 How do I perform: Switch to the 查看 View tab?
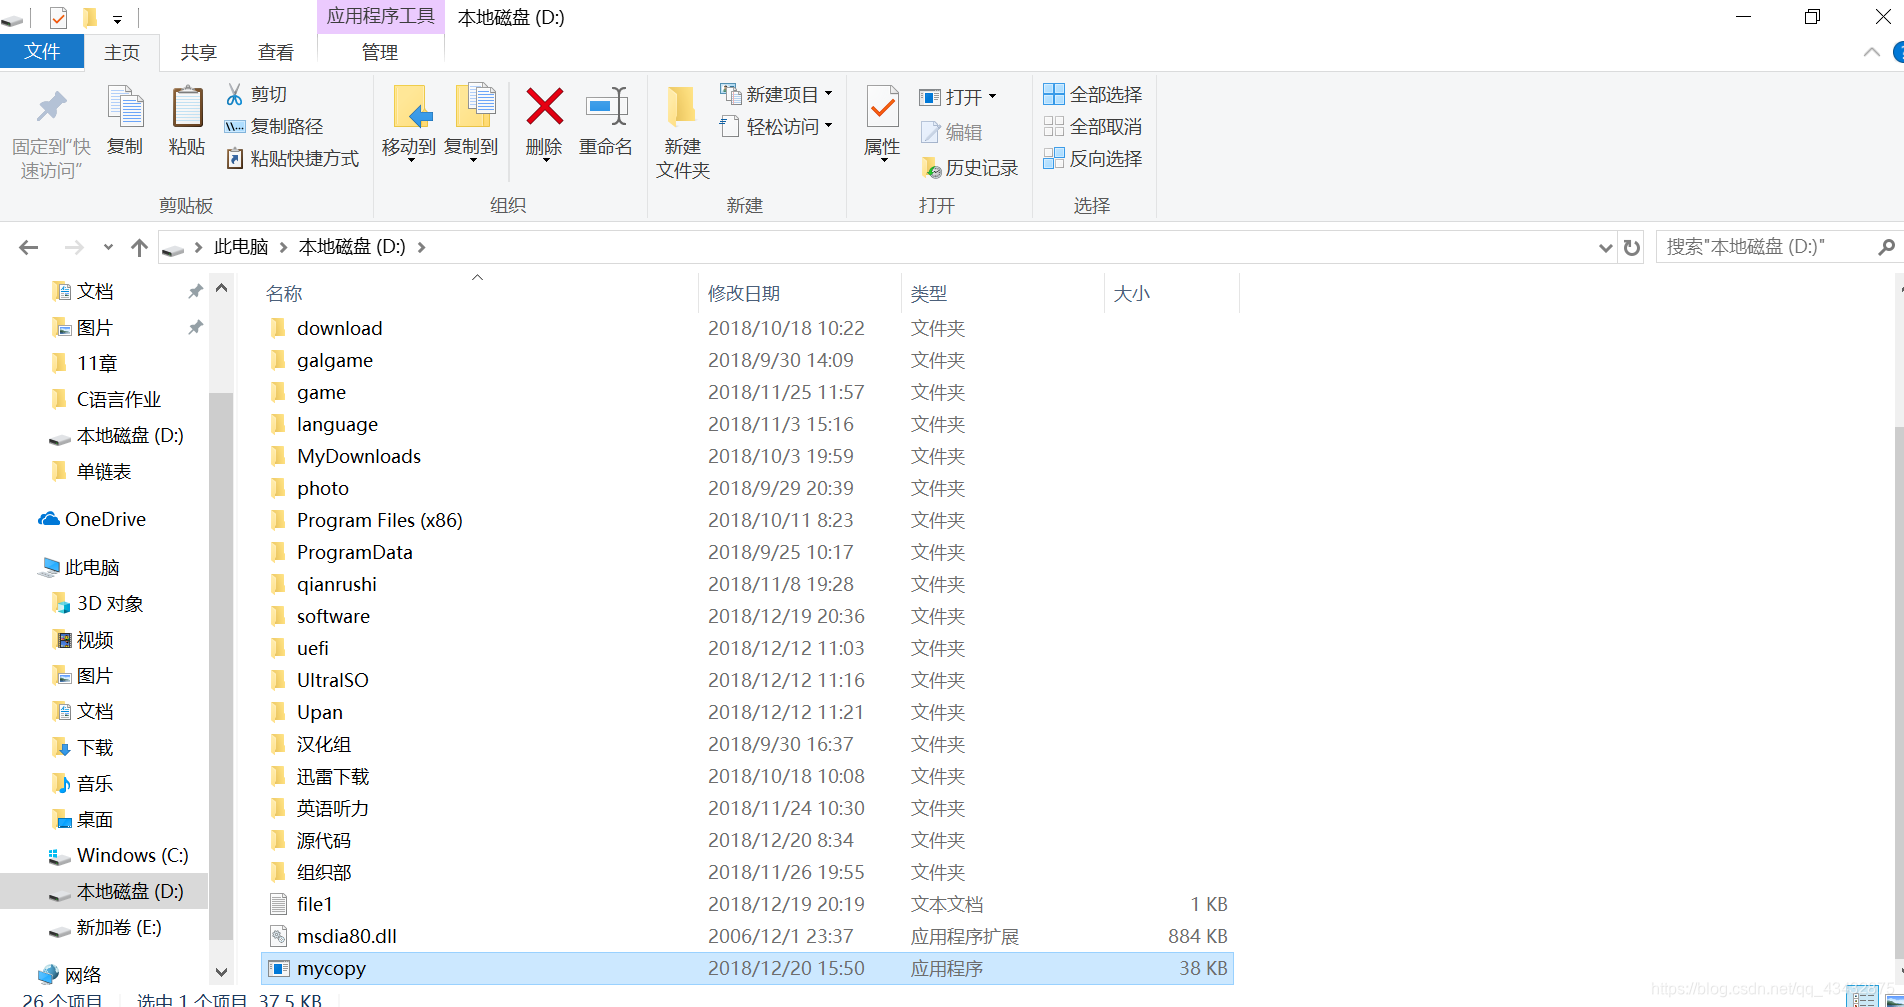pyautogui.click(x=275, y=53)
